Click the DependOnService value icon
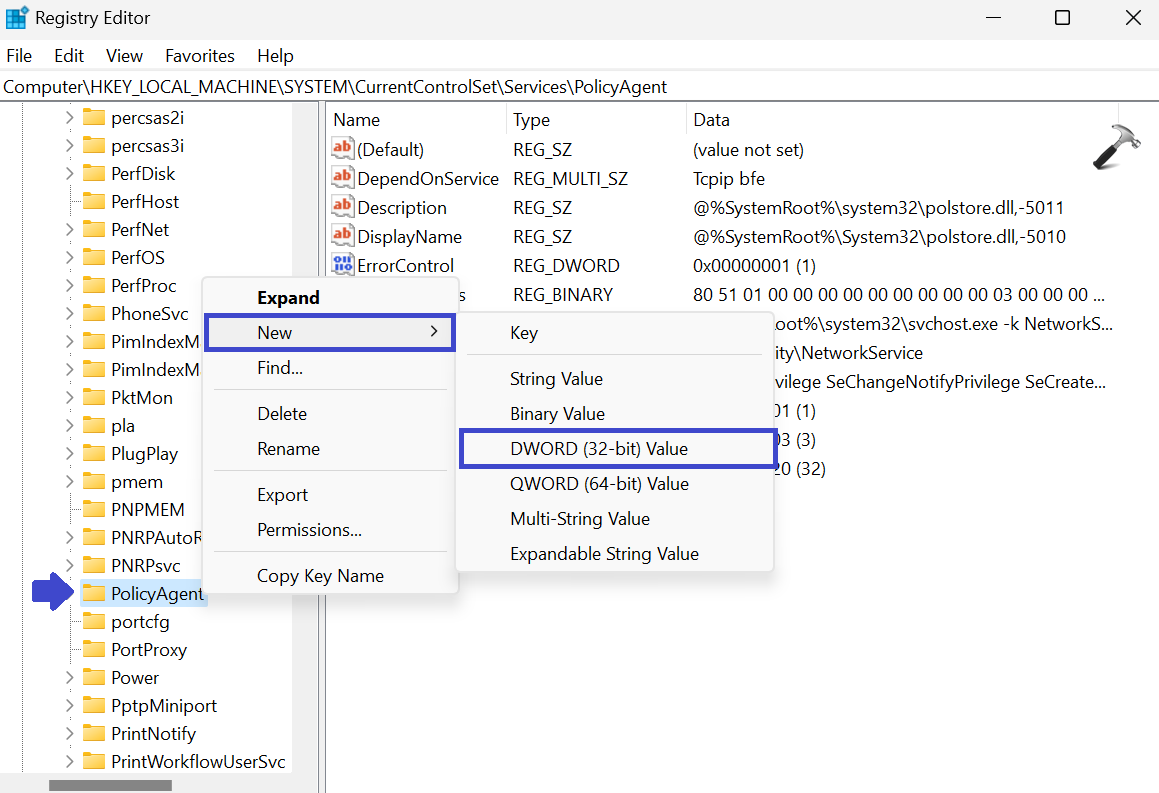Viewport: 1159px width, 793px height. [x=342, y=179]
